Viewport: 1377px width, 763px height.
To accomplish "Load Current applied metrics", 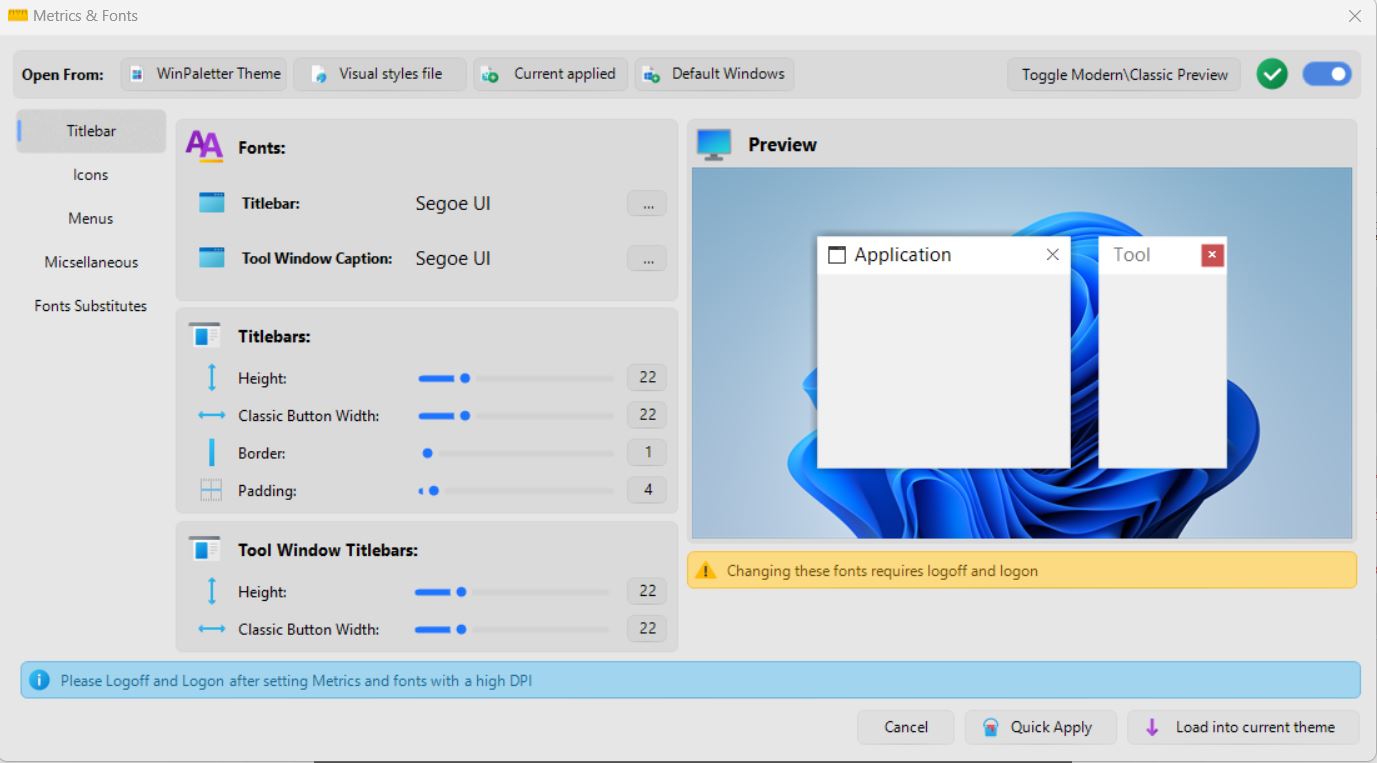I will point(551,74).
